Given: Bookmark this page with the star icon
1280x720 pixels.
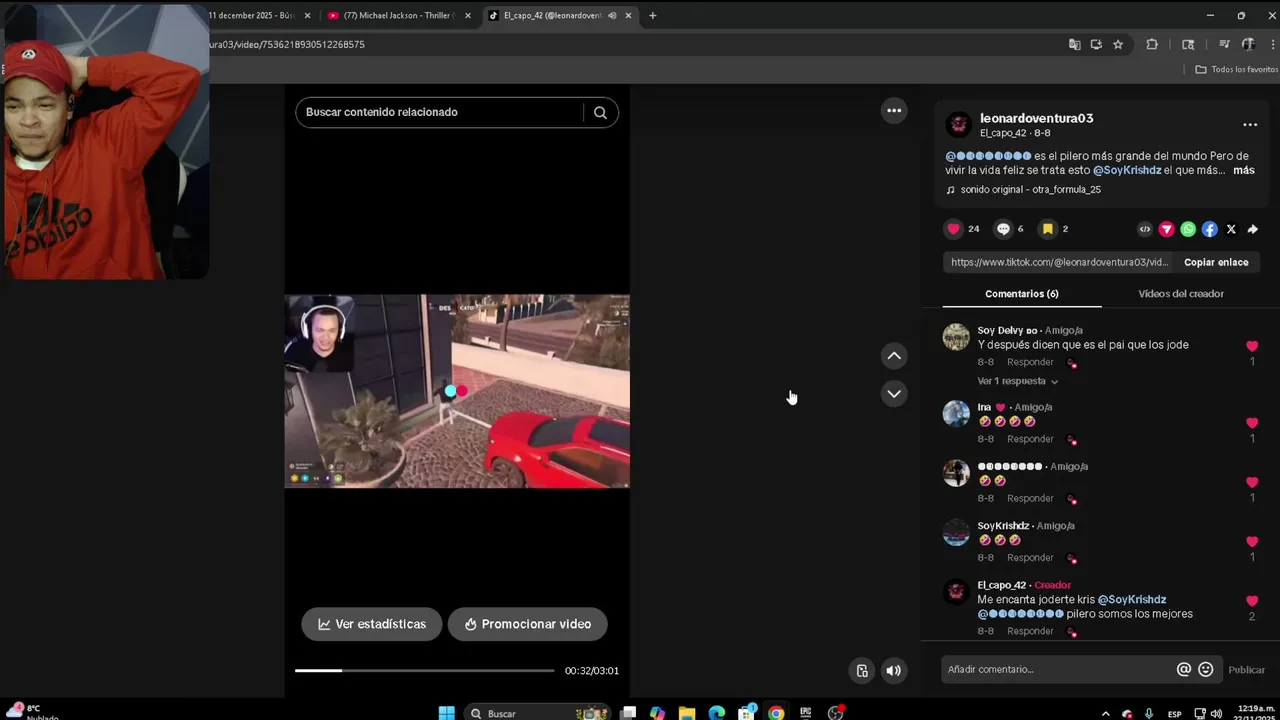Looking at the screenshot, I should click(x=1118, y=44).
